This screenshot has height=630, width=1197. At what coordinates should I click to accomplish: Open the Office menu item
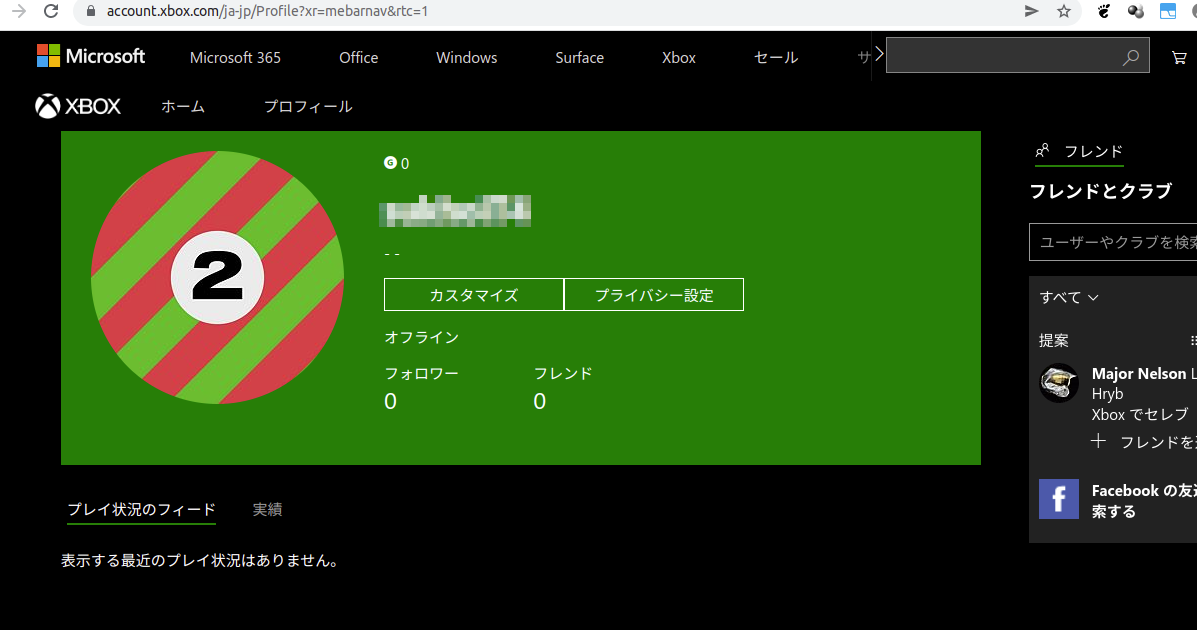pyautogui.click(x=359, y=57)
